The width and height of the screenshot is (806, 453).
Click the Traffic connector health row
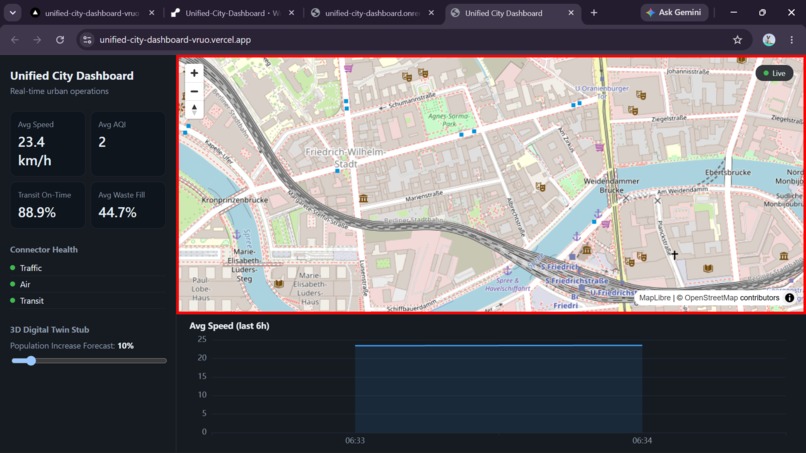pos(87,268)
